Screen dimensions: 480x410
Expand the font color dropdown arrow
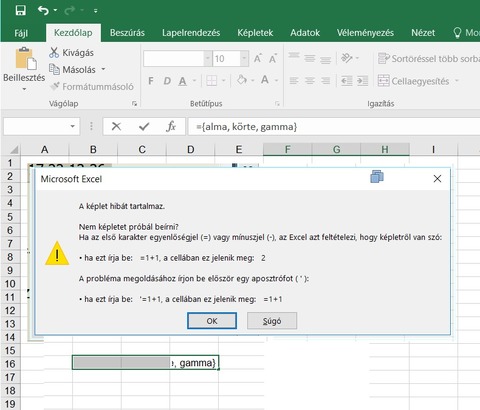276,81
